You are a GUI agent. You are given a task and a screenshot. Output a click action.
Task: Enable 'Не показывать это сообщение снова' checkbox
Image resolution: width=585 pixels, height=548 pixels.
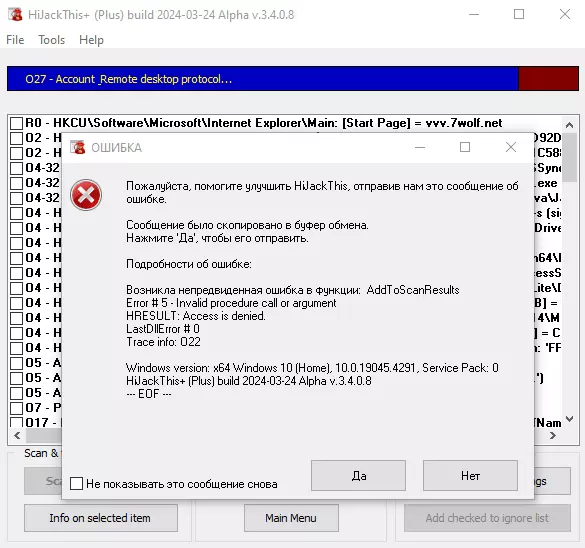pyautogui.click(x=76, y=483)
